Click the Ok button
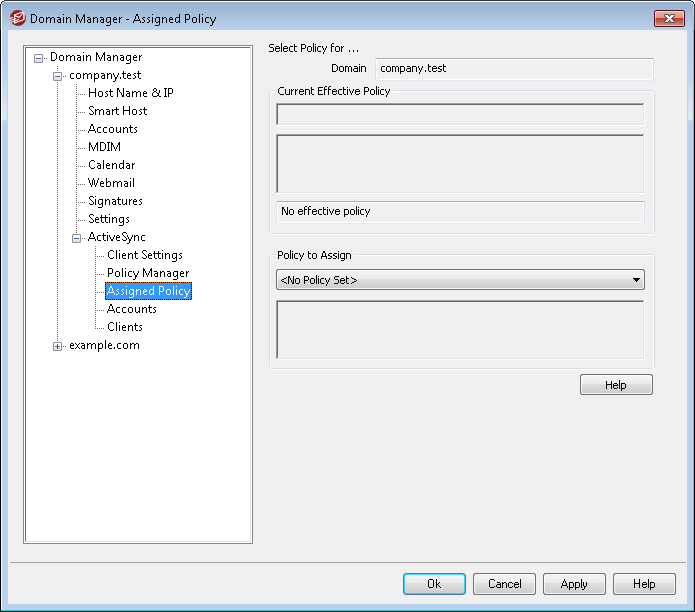This screenshot has width=695, height=612. (434, 584)
